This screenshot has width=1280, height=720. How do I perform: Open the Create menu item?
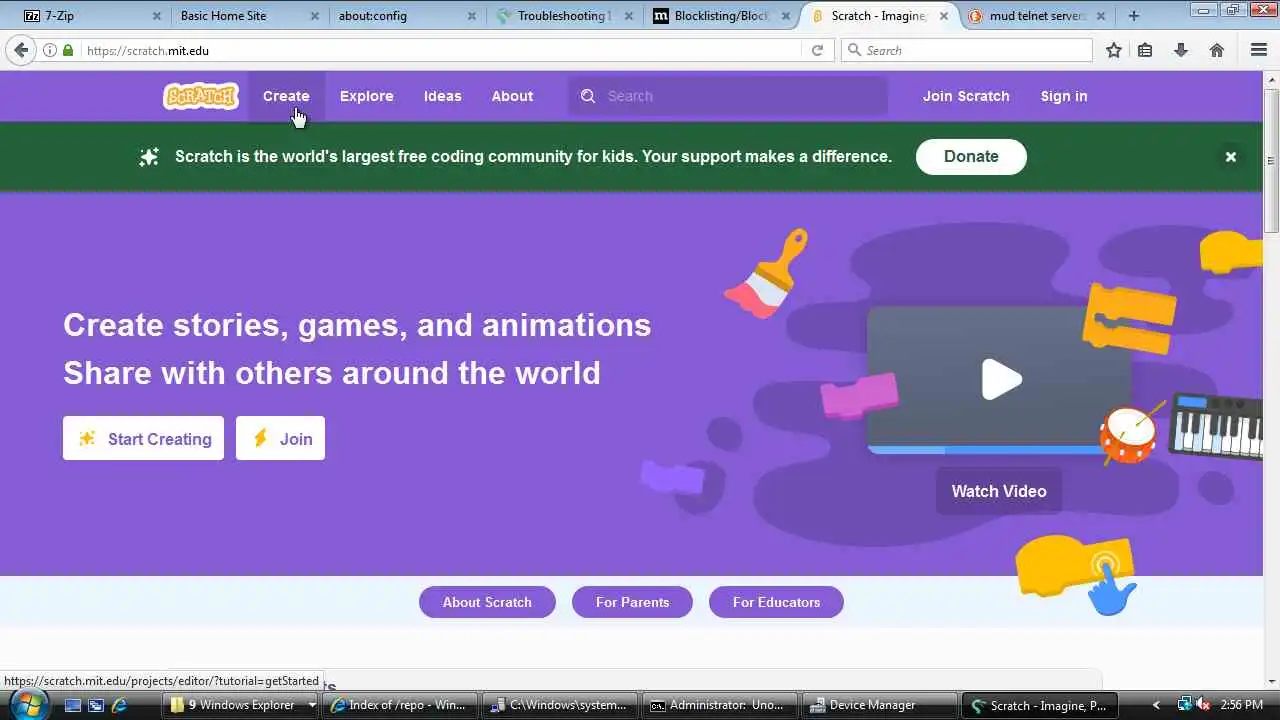(x=286, y=96)
